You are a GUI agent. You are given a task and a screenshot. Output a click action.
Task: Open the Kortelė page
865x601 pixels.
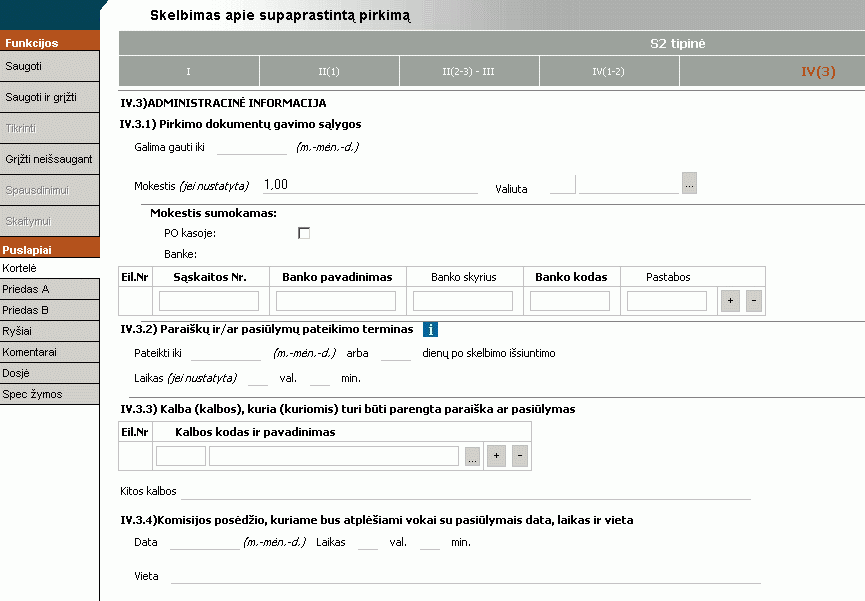[50, 268]
